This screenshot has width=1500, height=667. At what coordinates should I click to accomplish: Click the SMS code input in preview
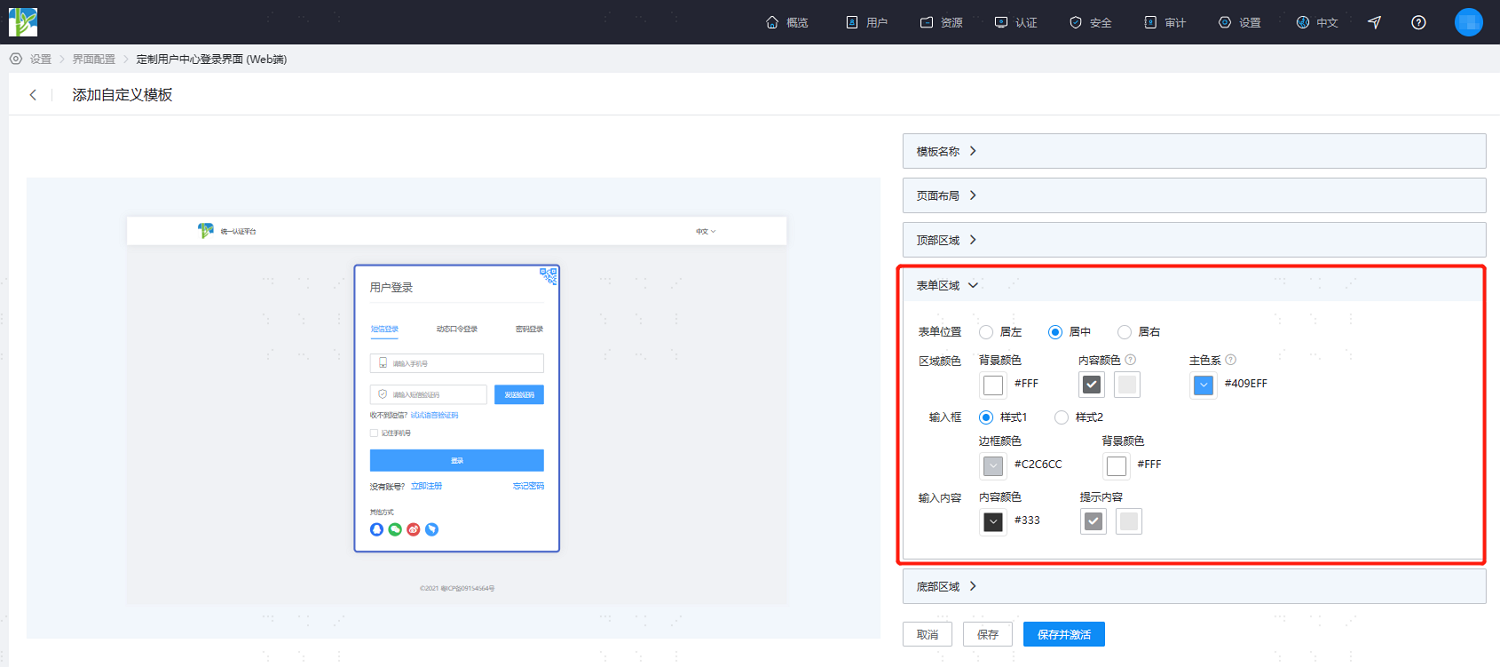point(428,395)
